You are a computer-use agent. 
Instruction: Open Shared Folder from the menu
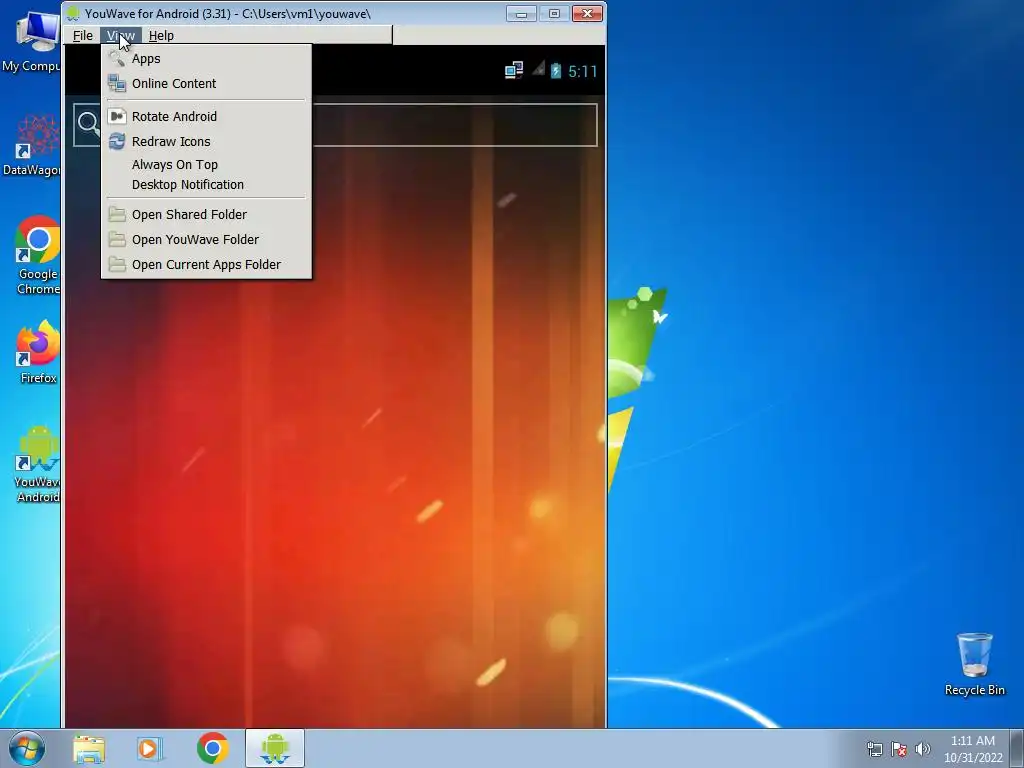pos(206,215)
